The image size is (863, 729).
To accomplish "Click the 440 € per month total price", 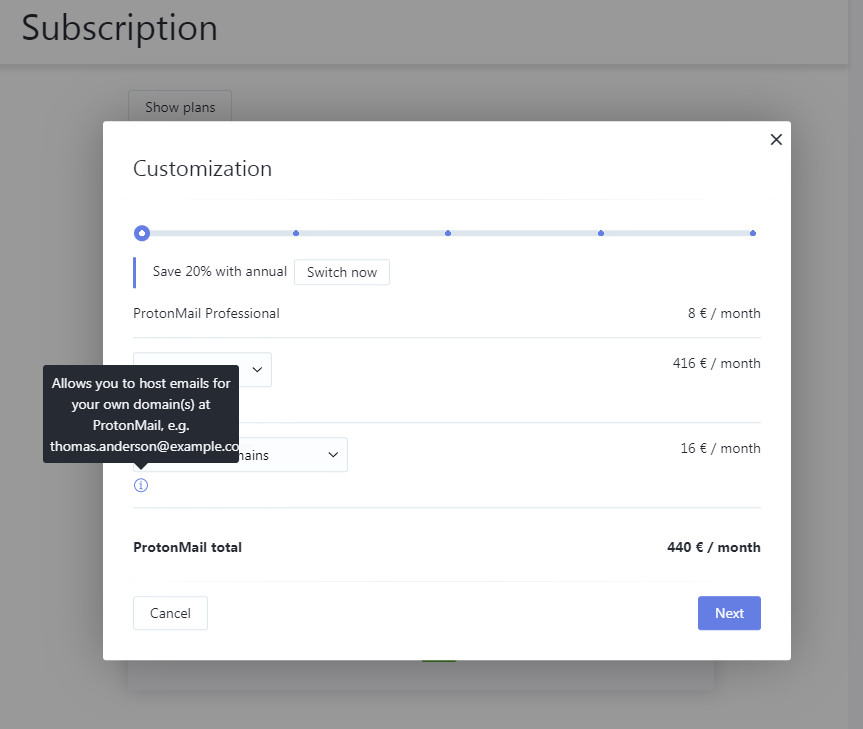I will pos(713,547).
